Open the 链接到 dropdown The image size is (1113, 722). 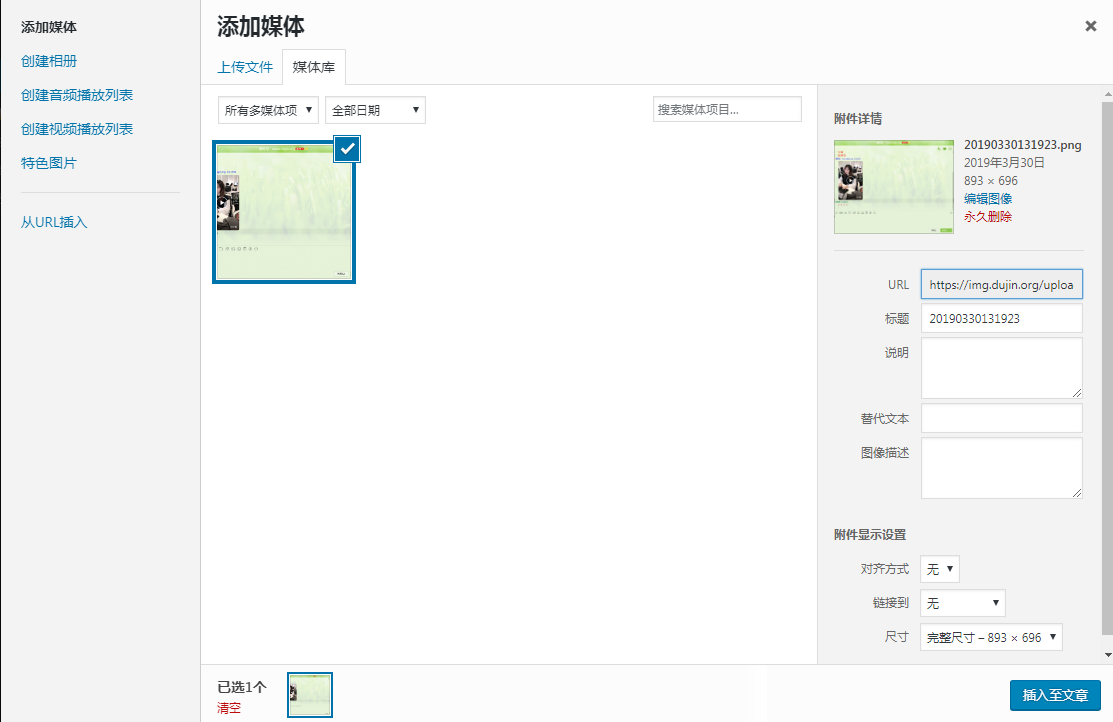[963, 603]
